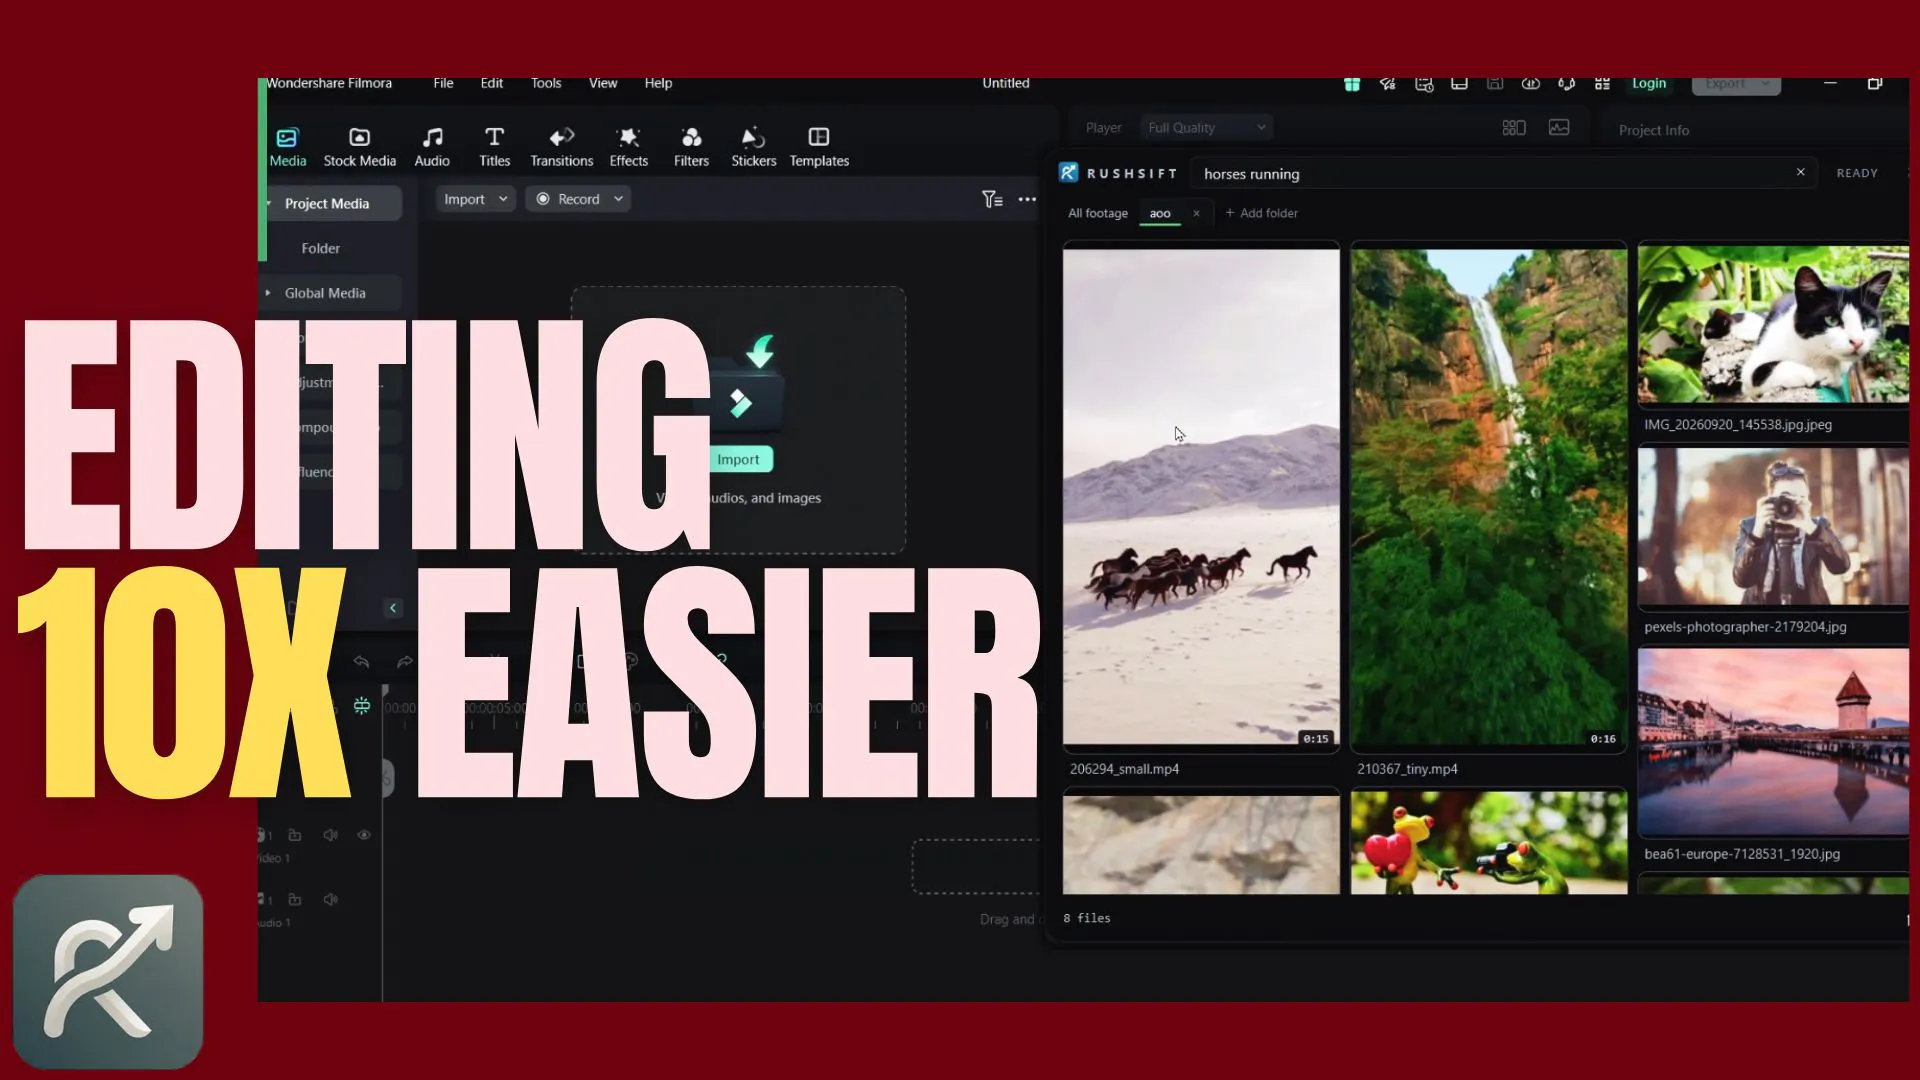The width and height of the screenshot is (1920, 1080).
Task: Open the player snapshot image icon
Action: pos(1559,127)
